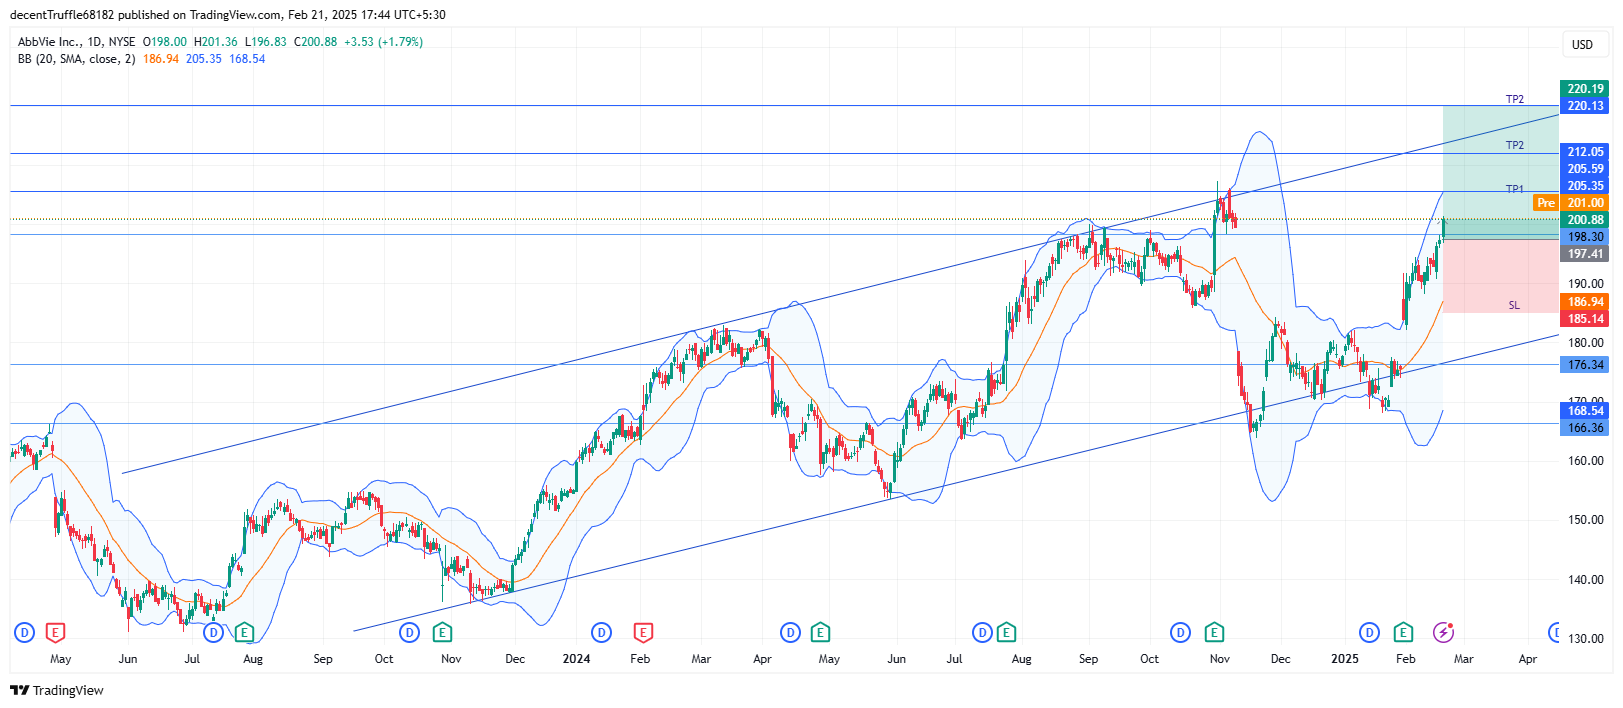Click the TP1 label on the chart

pos(1515,189)
